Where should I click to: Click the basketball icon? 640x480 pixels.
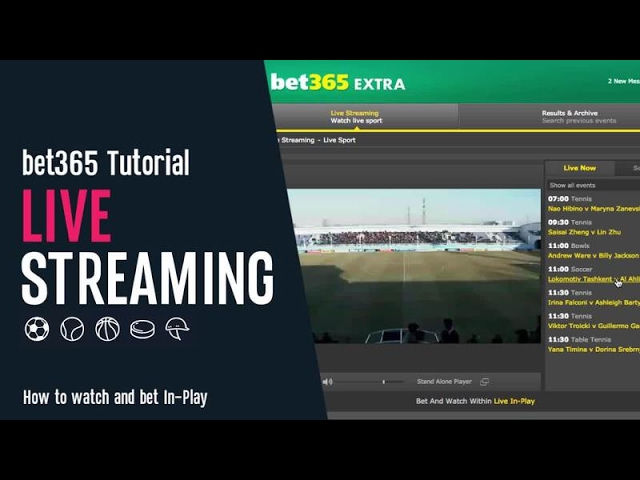(x=107, y=329)
